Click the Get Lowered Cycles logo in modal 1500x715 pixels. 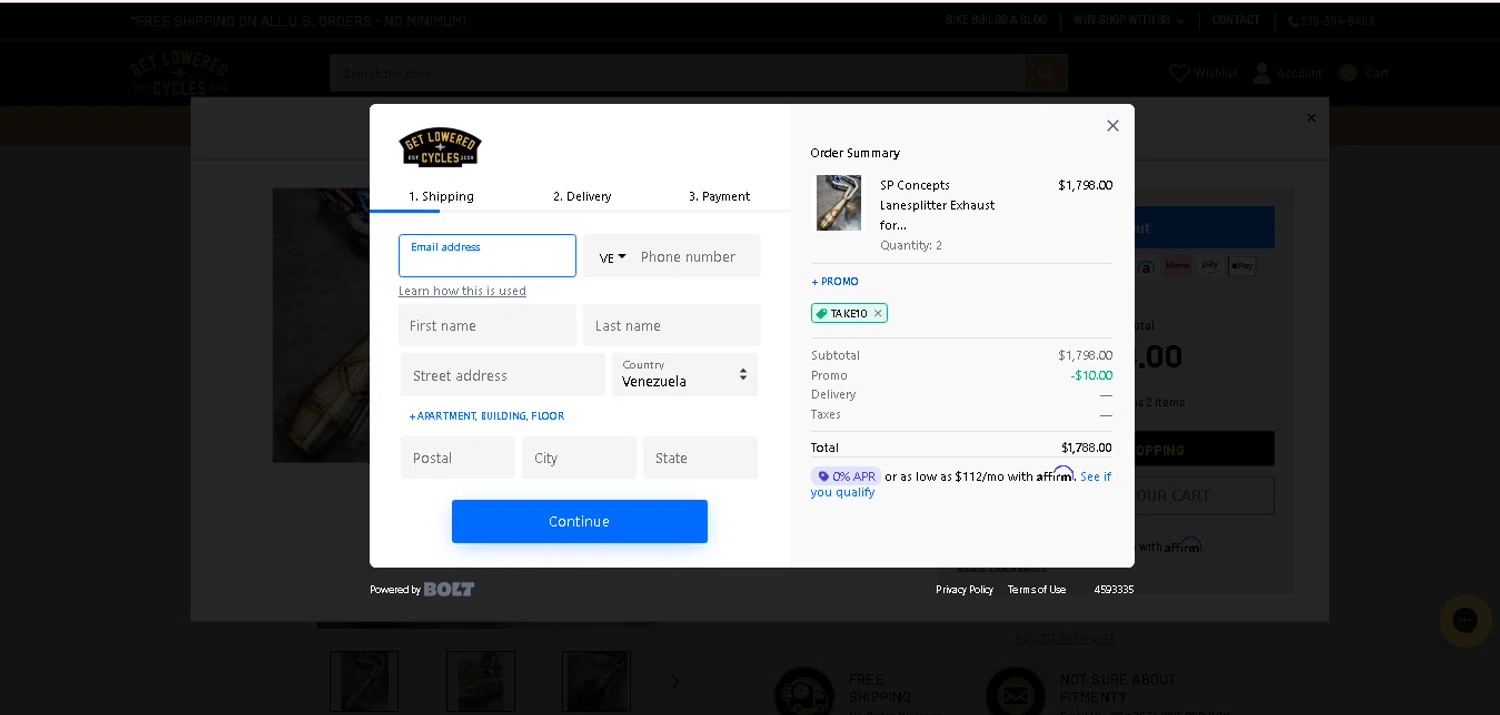(440, 147)
